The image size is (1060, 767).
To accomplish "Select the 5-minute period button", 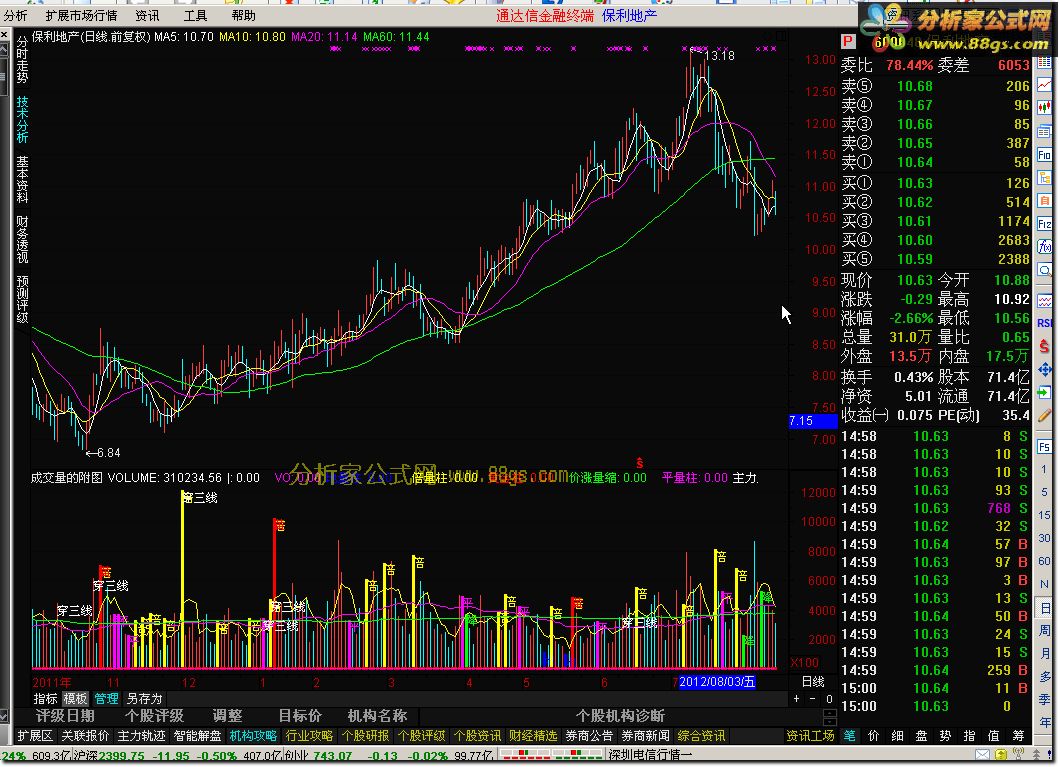I will click(x=1044, y=492).
